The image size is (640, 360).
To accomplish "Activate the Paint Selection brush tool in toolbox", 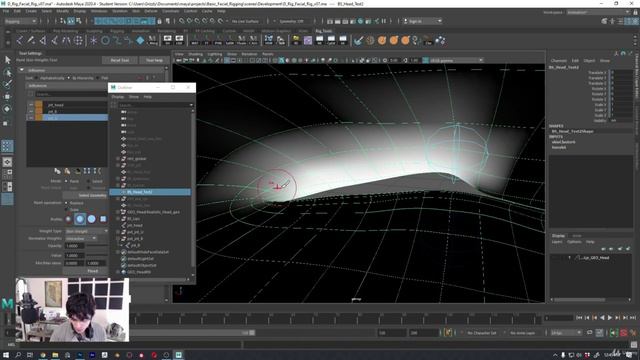I will click(x=7, y=84).
